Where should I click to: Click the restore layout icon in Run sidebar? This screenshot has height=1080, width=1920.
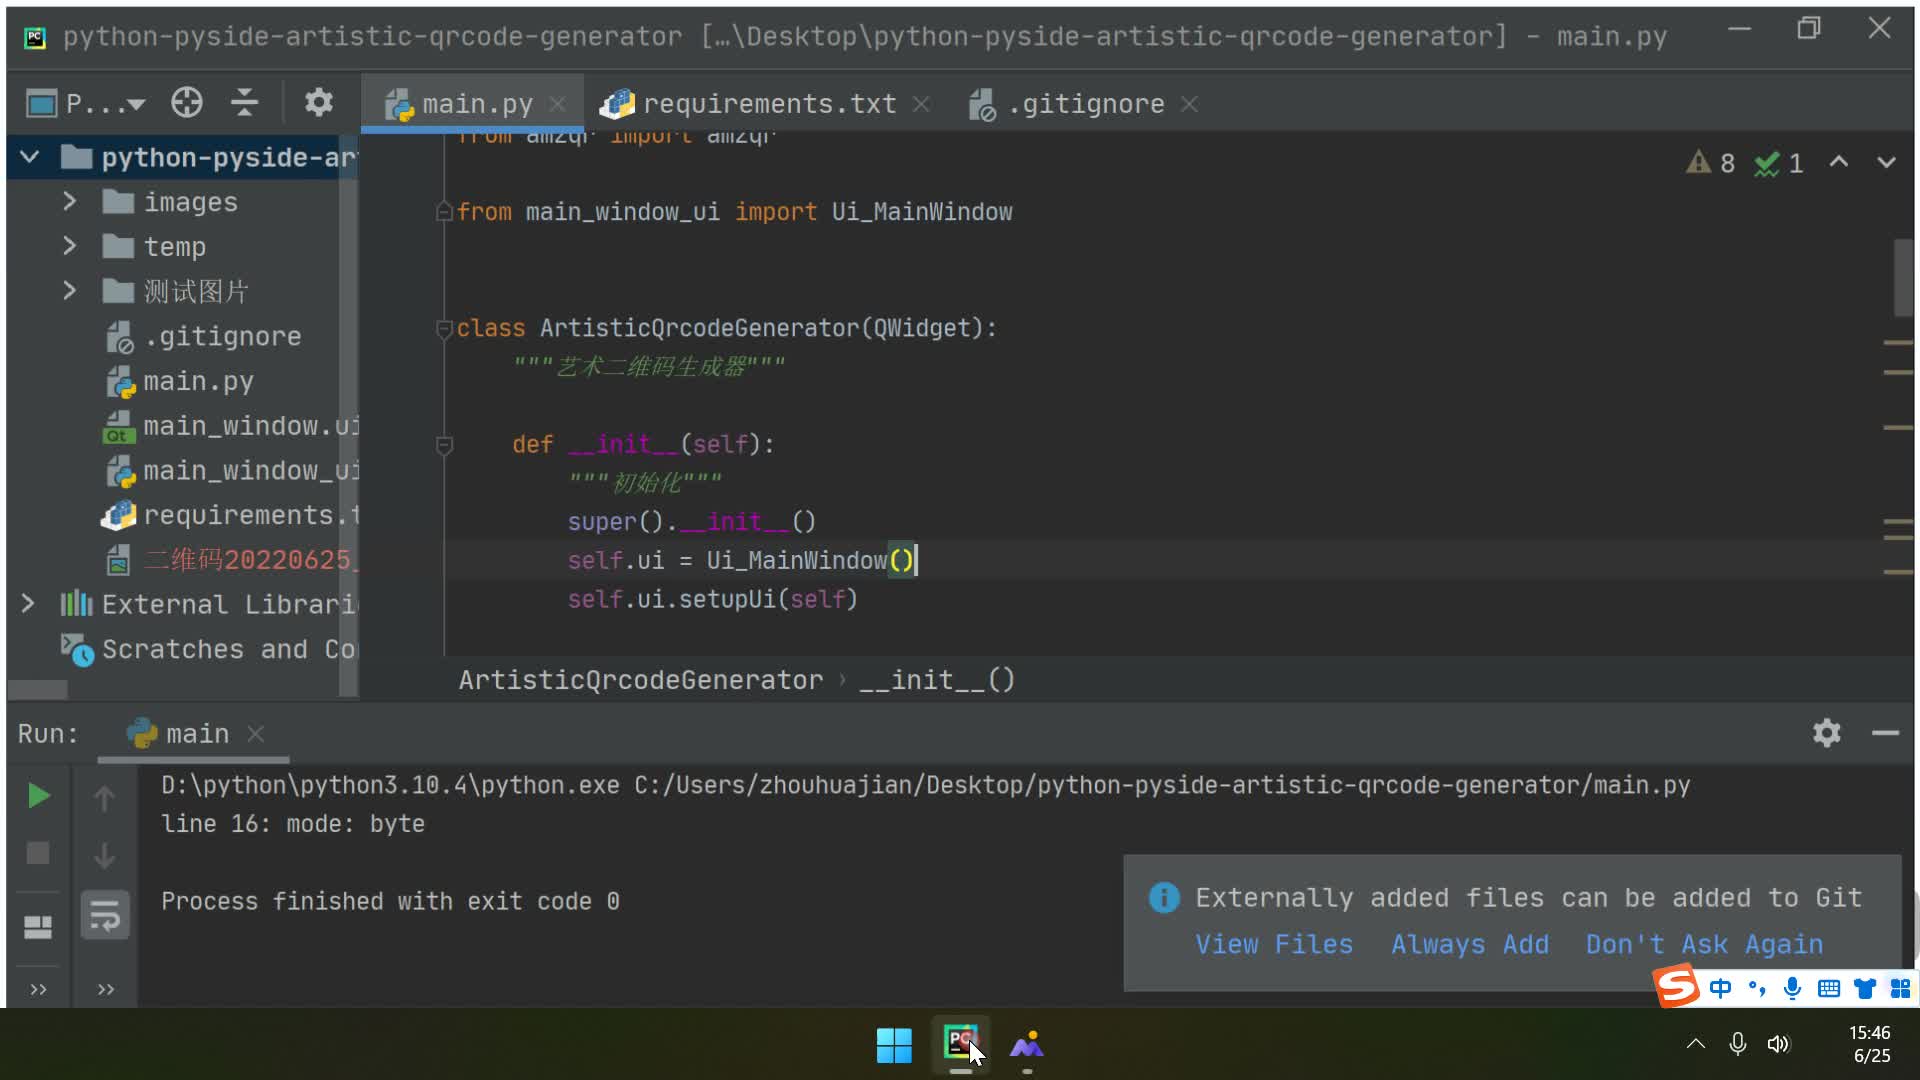[38, 927]
